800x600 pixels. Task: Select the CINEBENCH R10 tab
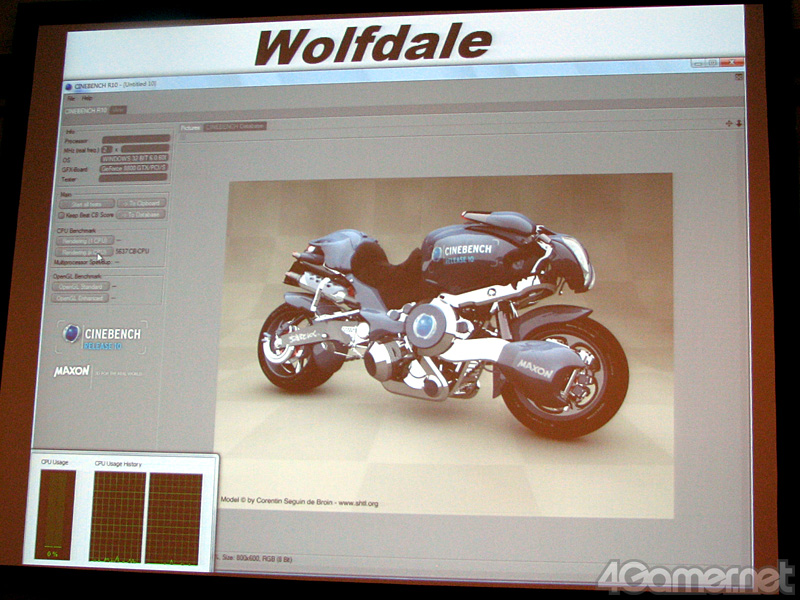click(x=85, y=110)
